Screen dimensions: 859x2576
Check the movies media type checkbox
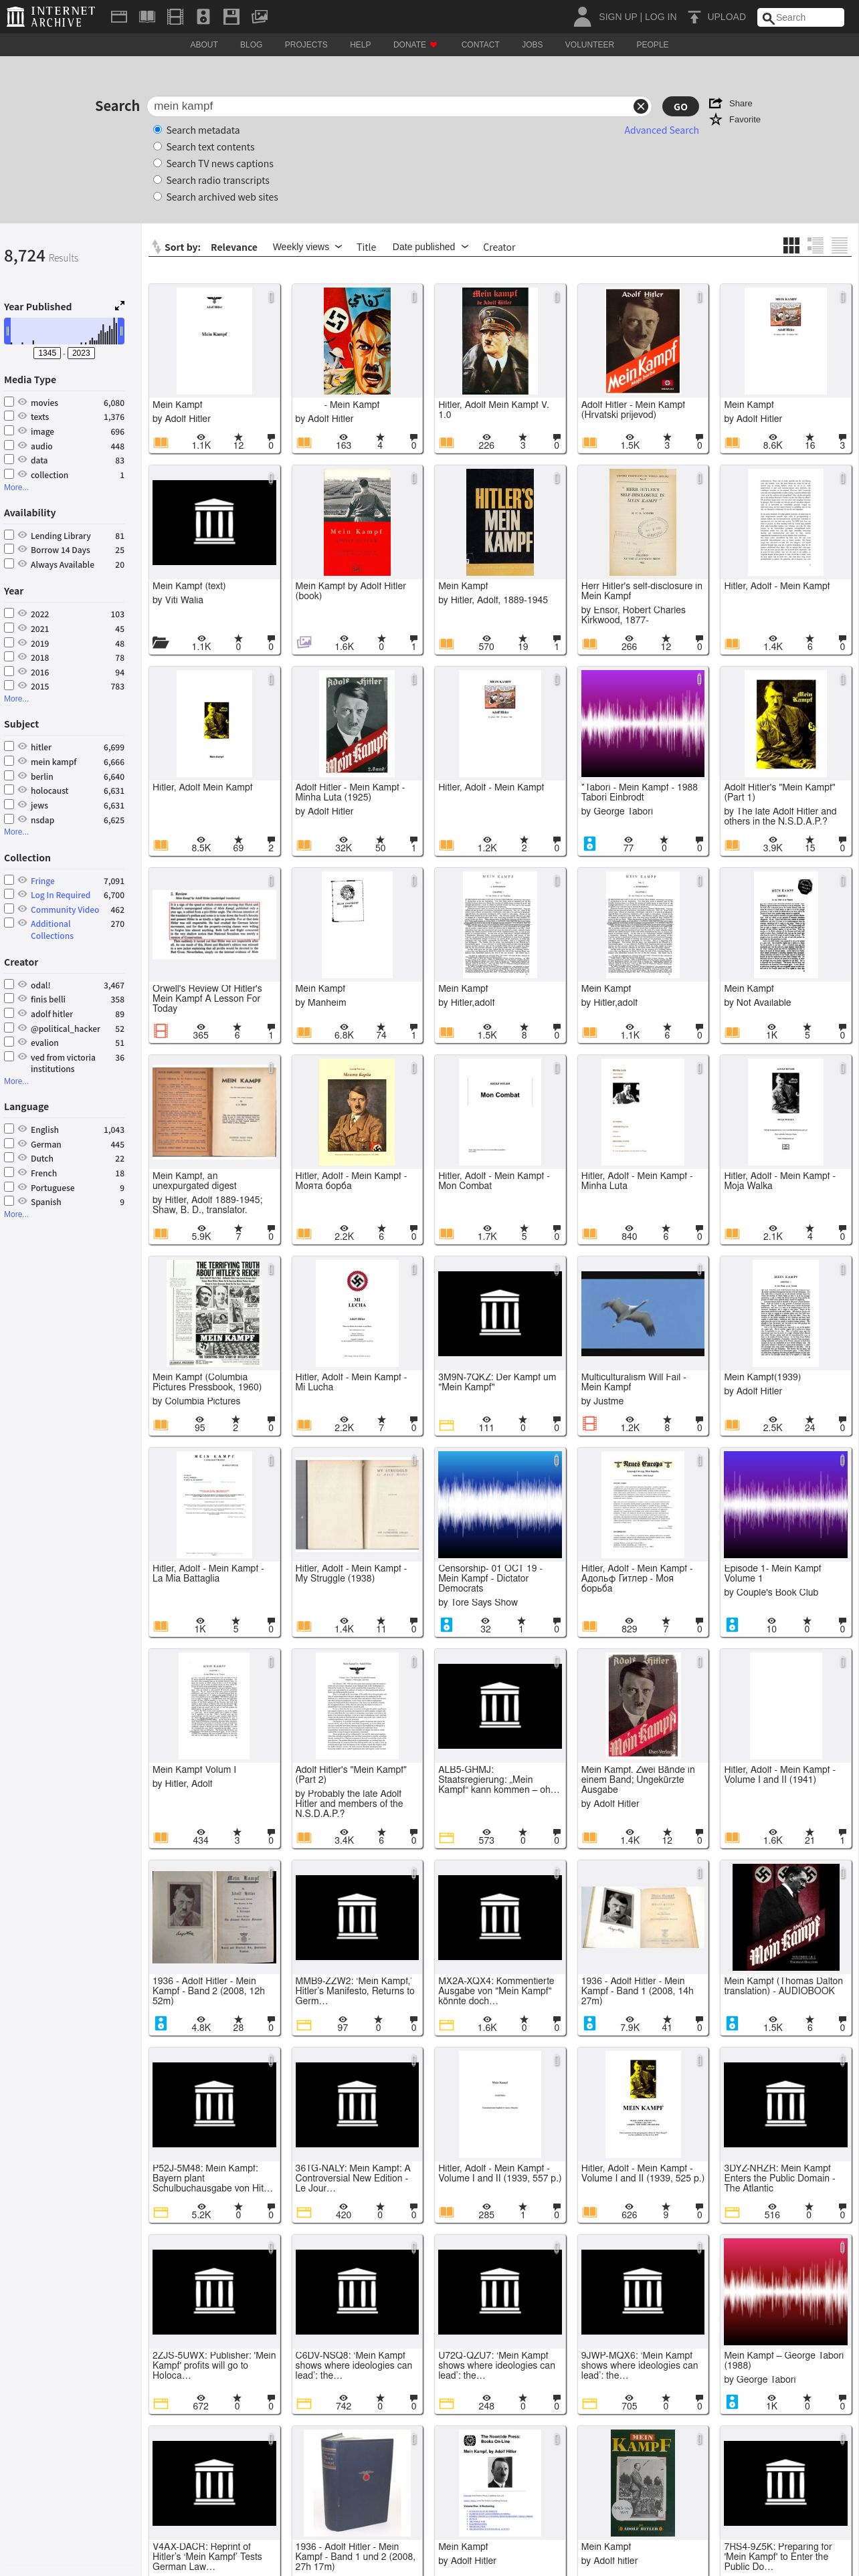(x=9, y=402)
